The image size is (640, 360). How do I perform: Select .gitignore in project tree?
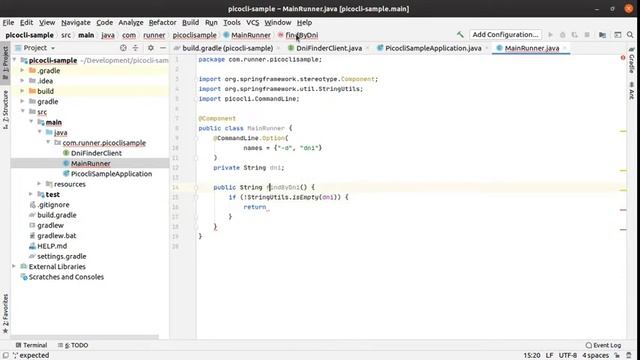point(53,204)
